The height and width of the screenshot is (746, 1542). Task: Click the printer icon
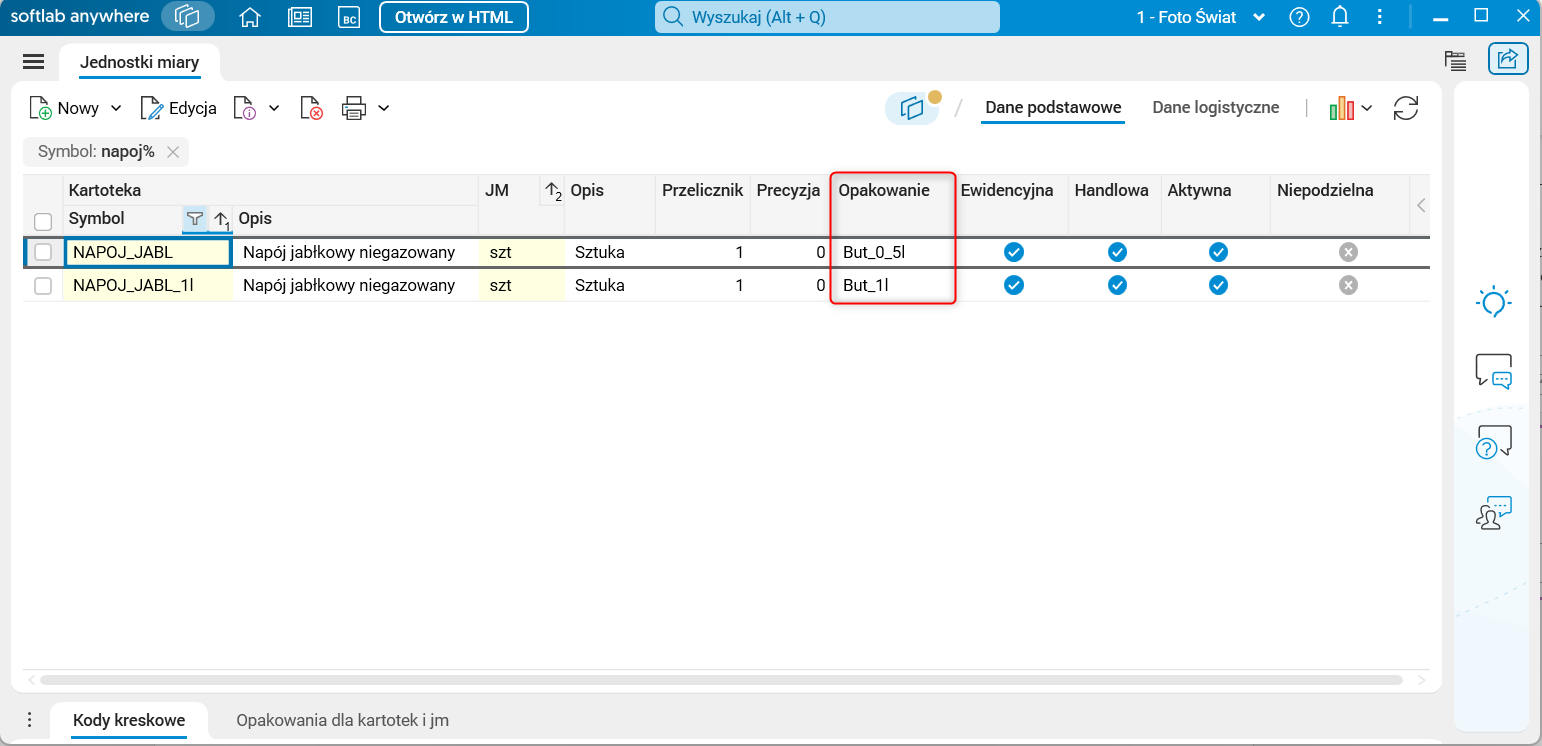(354, 108)
